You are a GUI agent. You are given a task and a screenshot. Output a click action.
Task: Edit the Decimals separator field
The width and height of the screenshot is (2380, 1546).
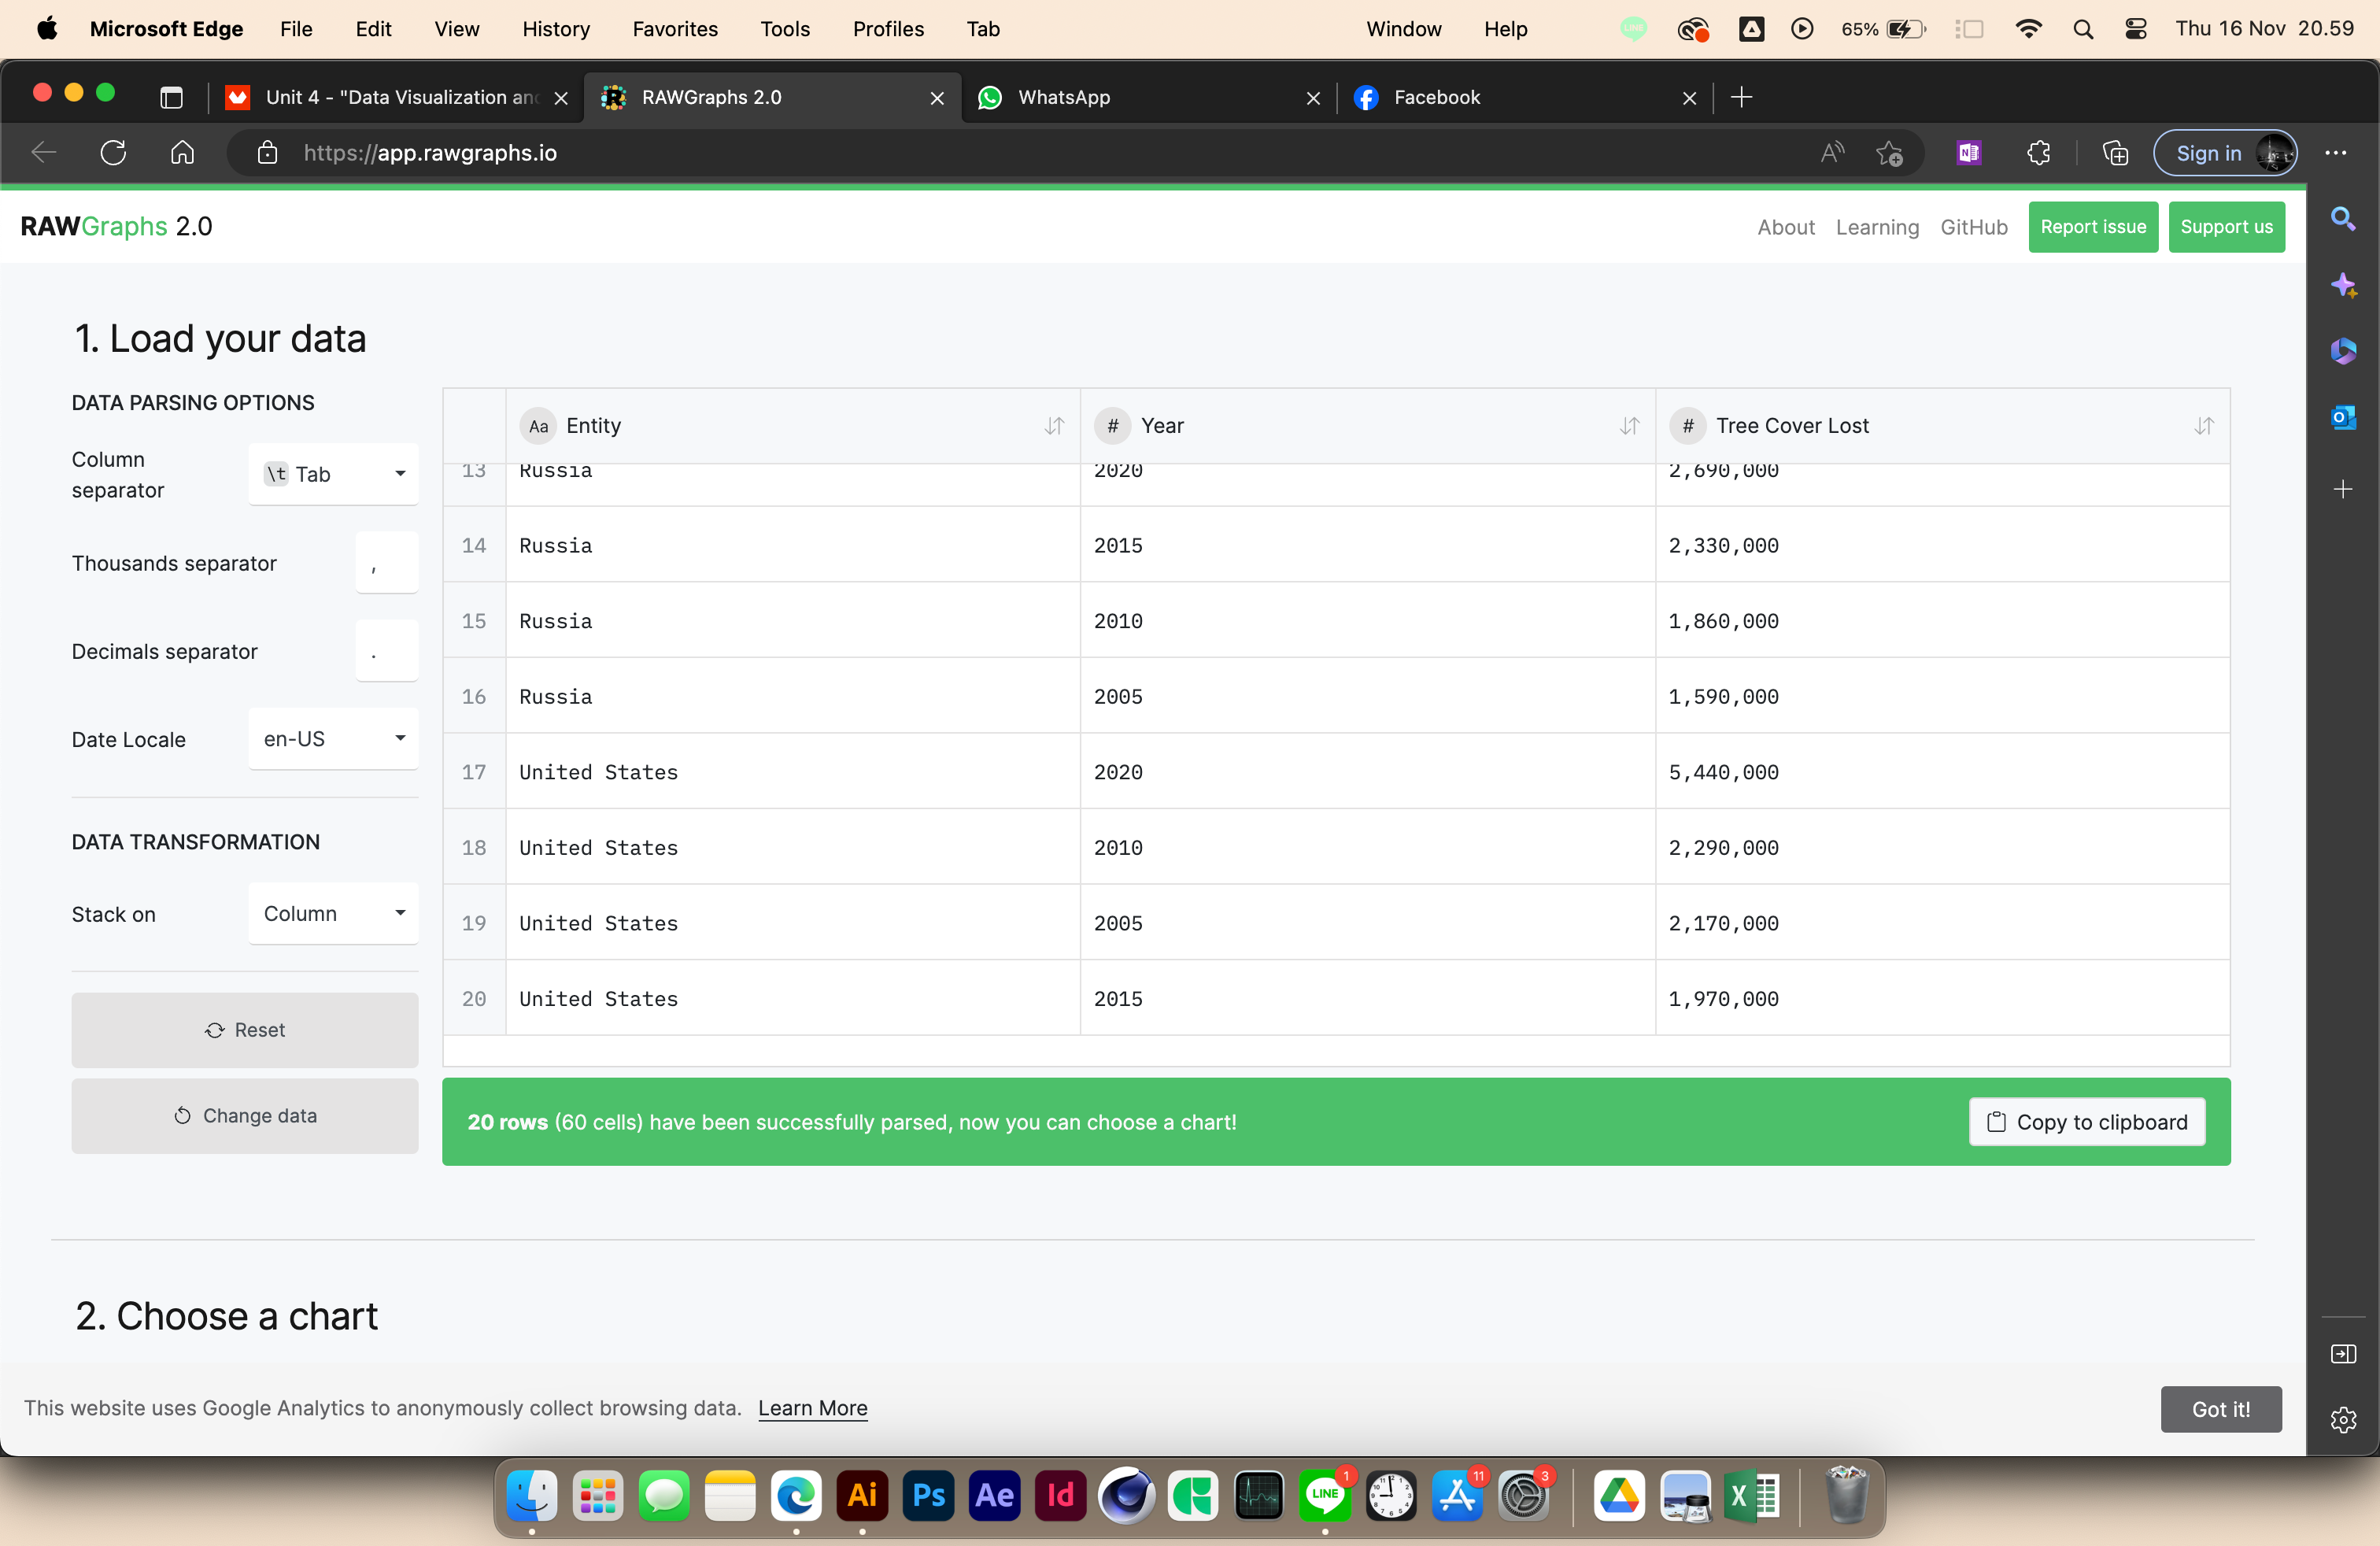point(387,651)
